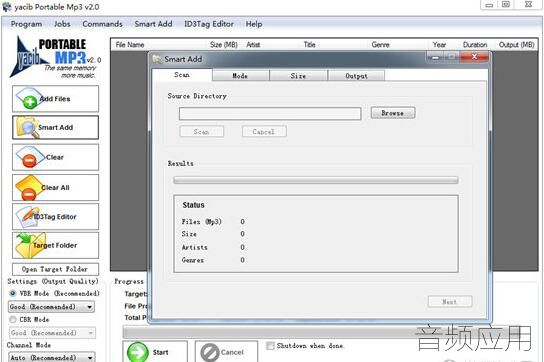Viewport: 544px width, 362px height.
Task: Click Open Target Folder button
Action: point(55,269)
